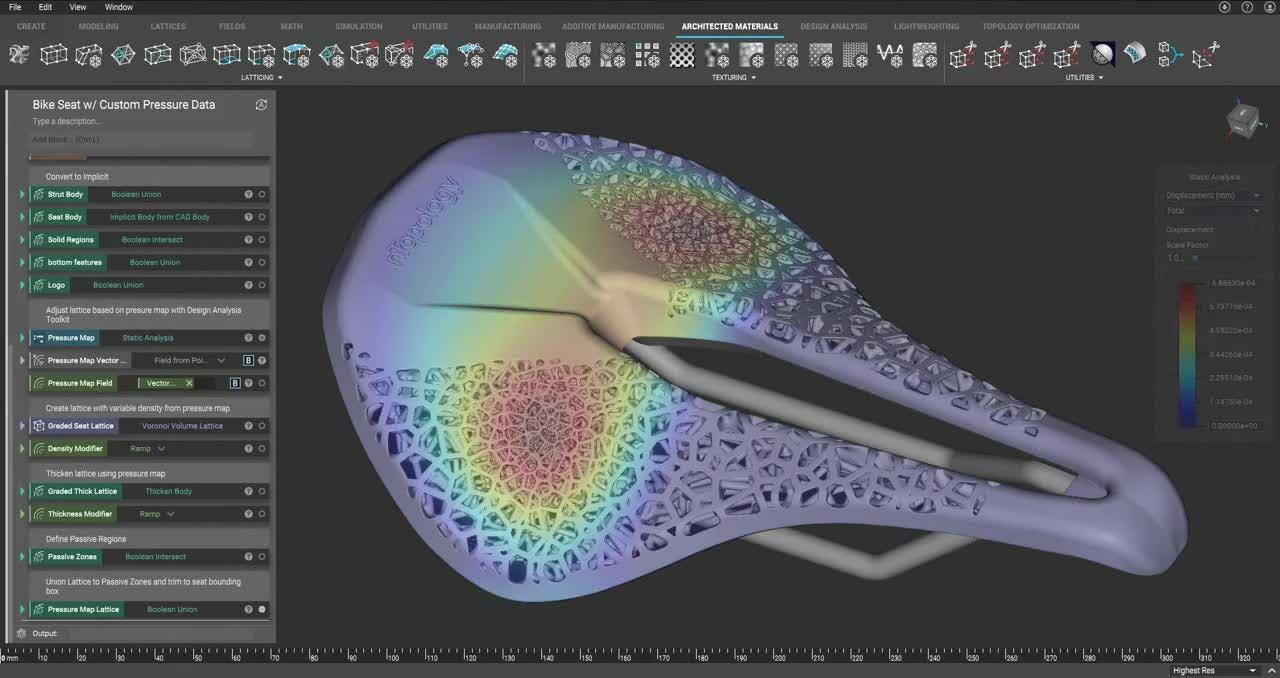Toggle visibility of Passive Zones

point(262,557)
